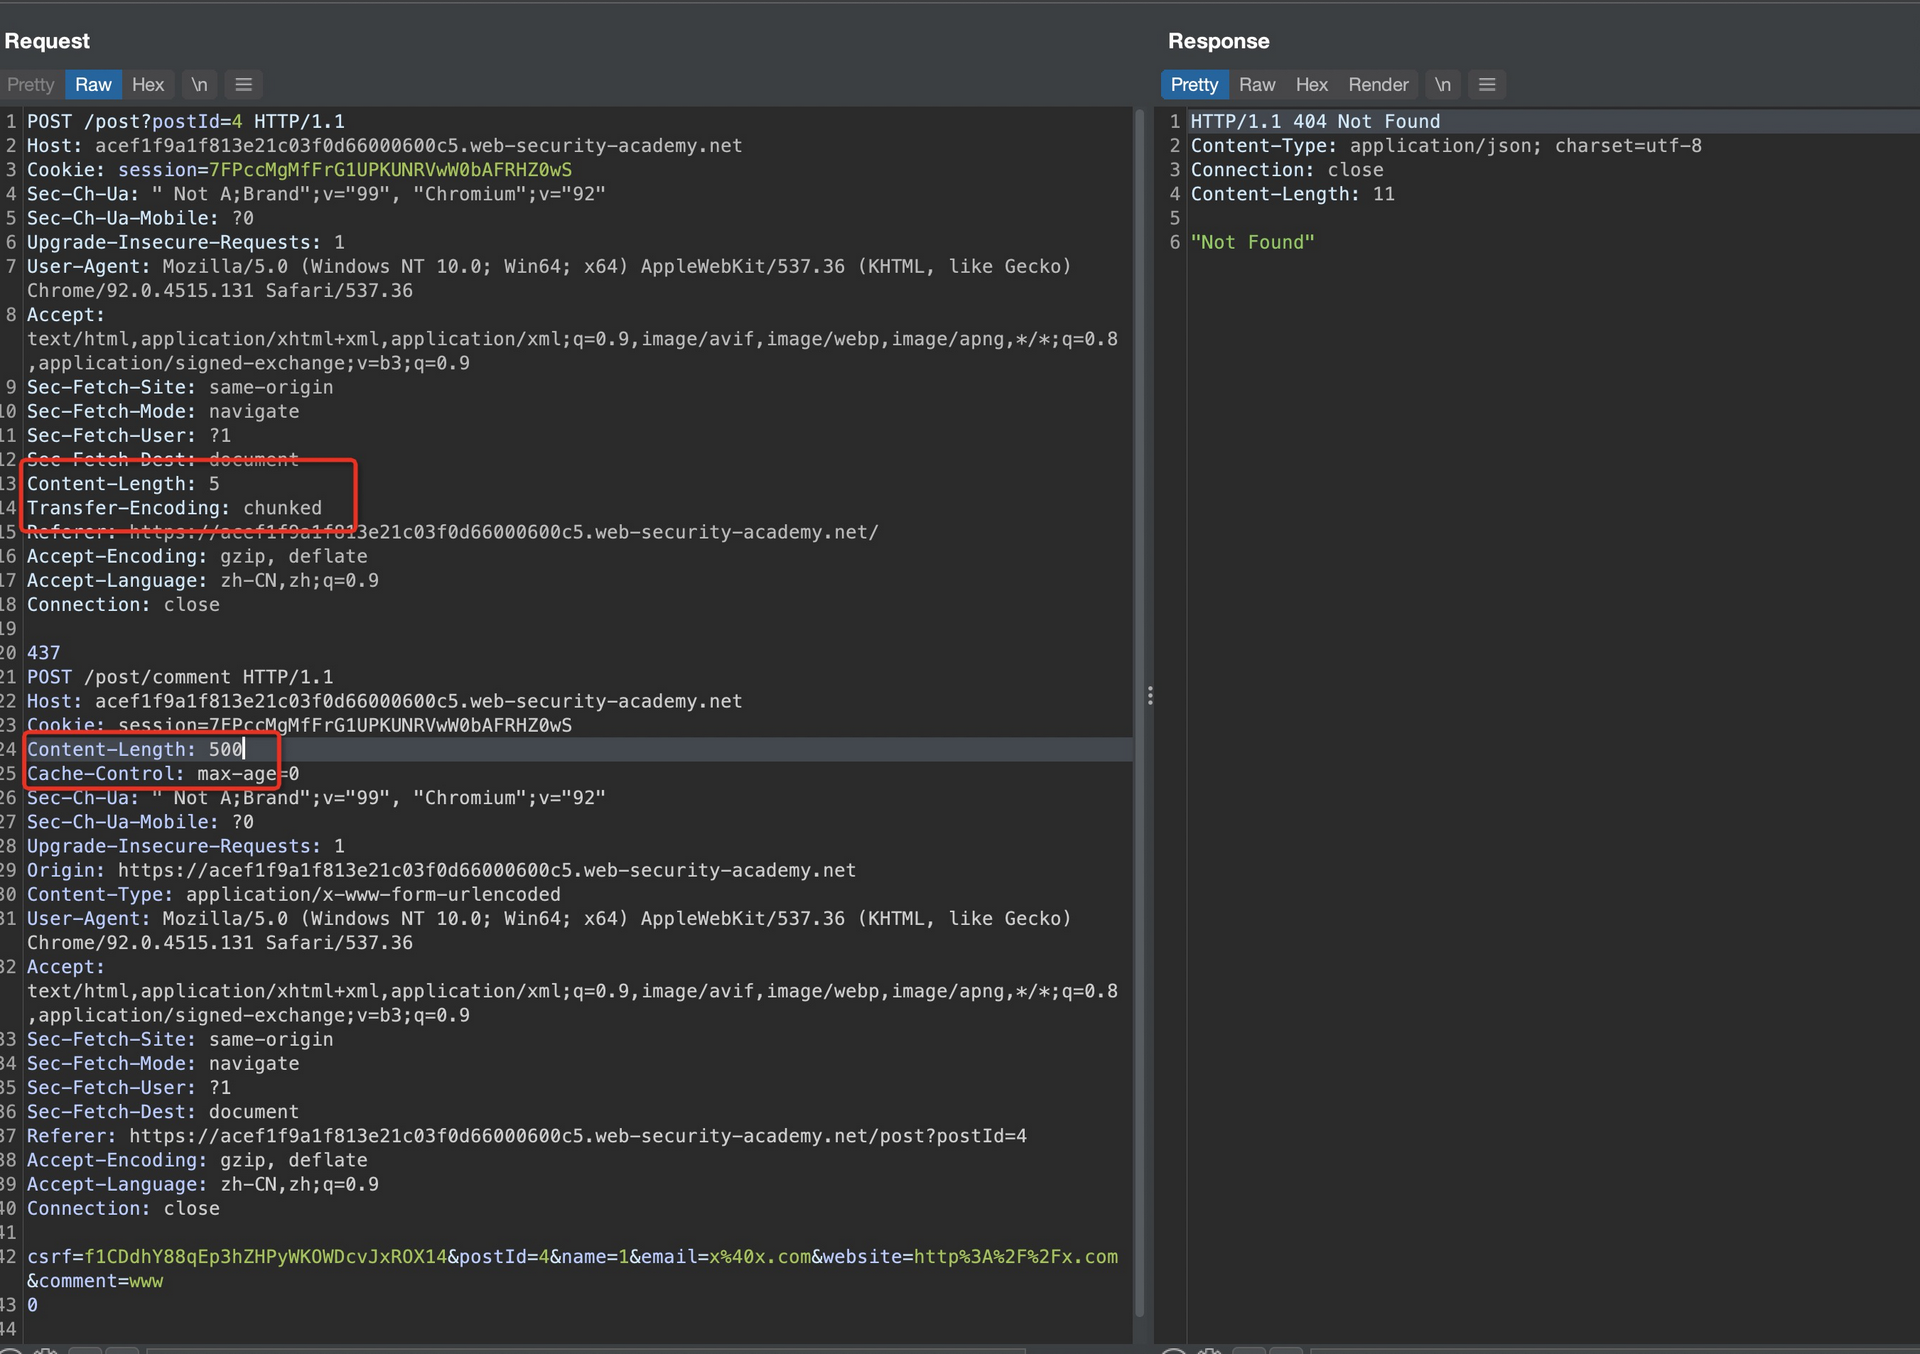1920x1354 pixels.
Task: Click the 'csrf=' body parameter line
Action: (572, 1257)
